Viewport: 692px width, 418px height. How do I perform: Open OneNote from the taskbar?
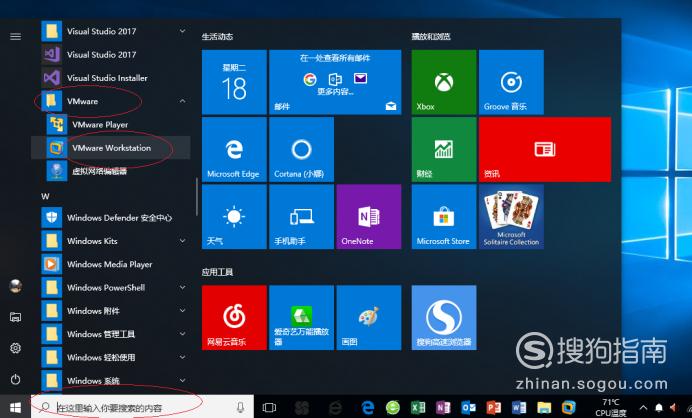pyautogui.click(x=443, y=407)
